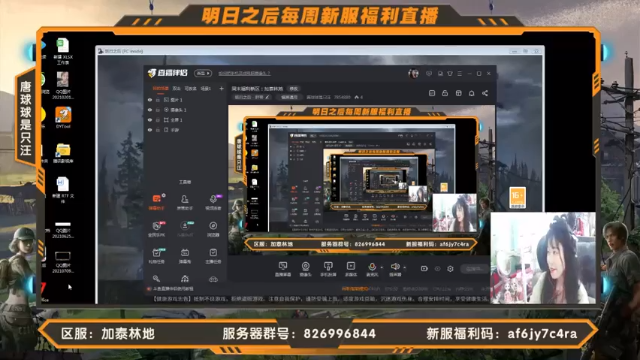The width and height of the screenshot is (640, 360).
Task: Open the yellow folder desktop icon
Action: 63,153
